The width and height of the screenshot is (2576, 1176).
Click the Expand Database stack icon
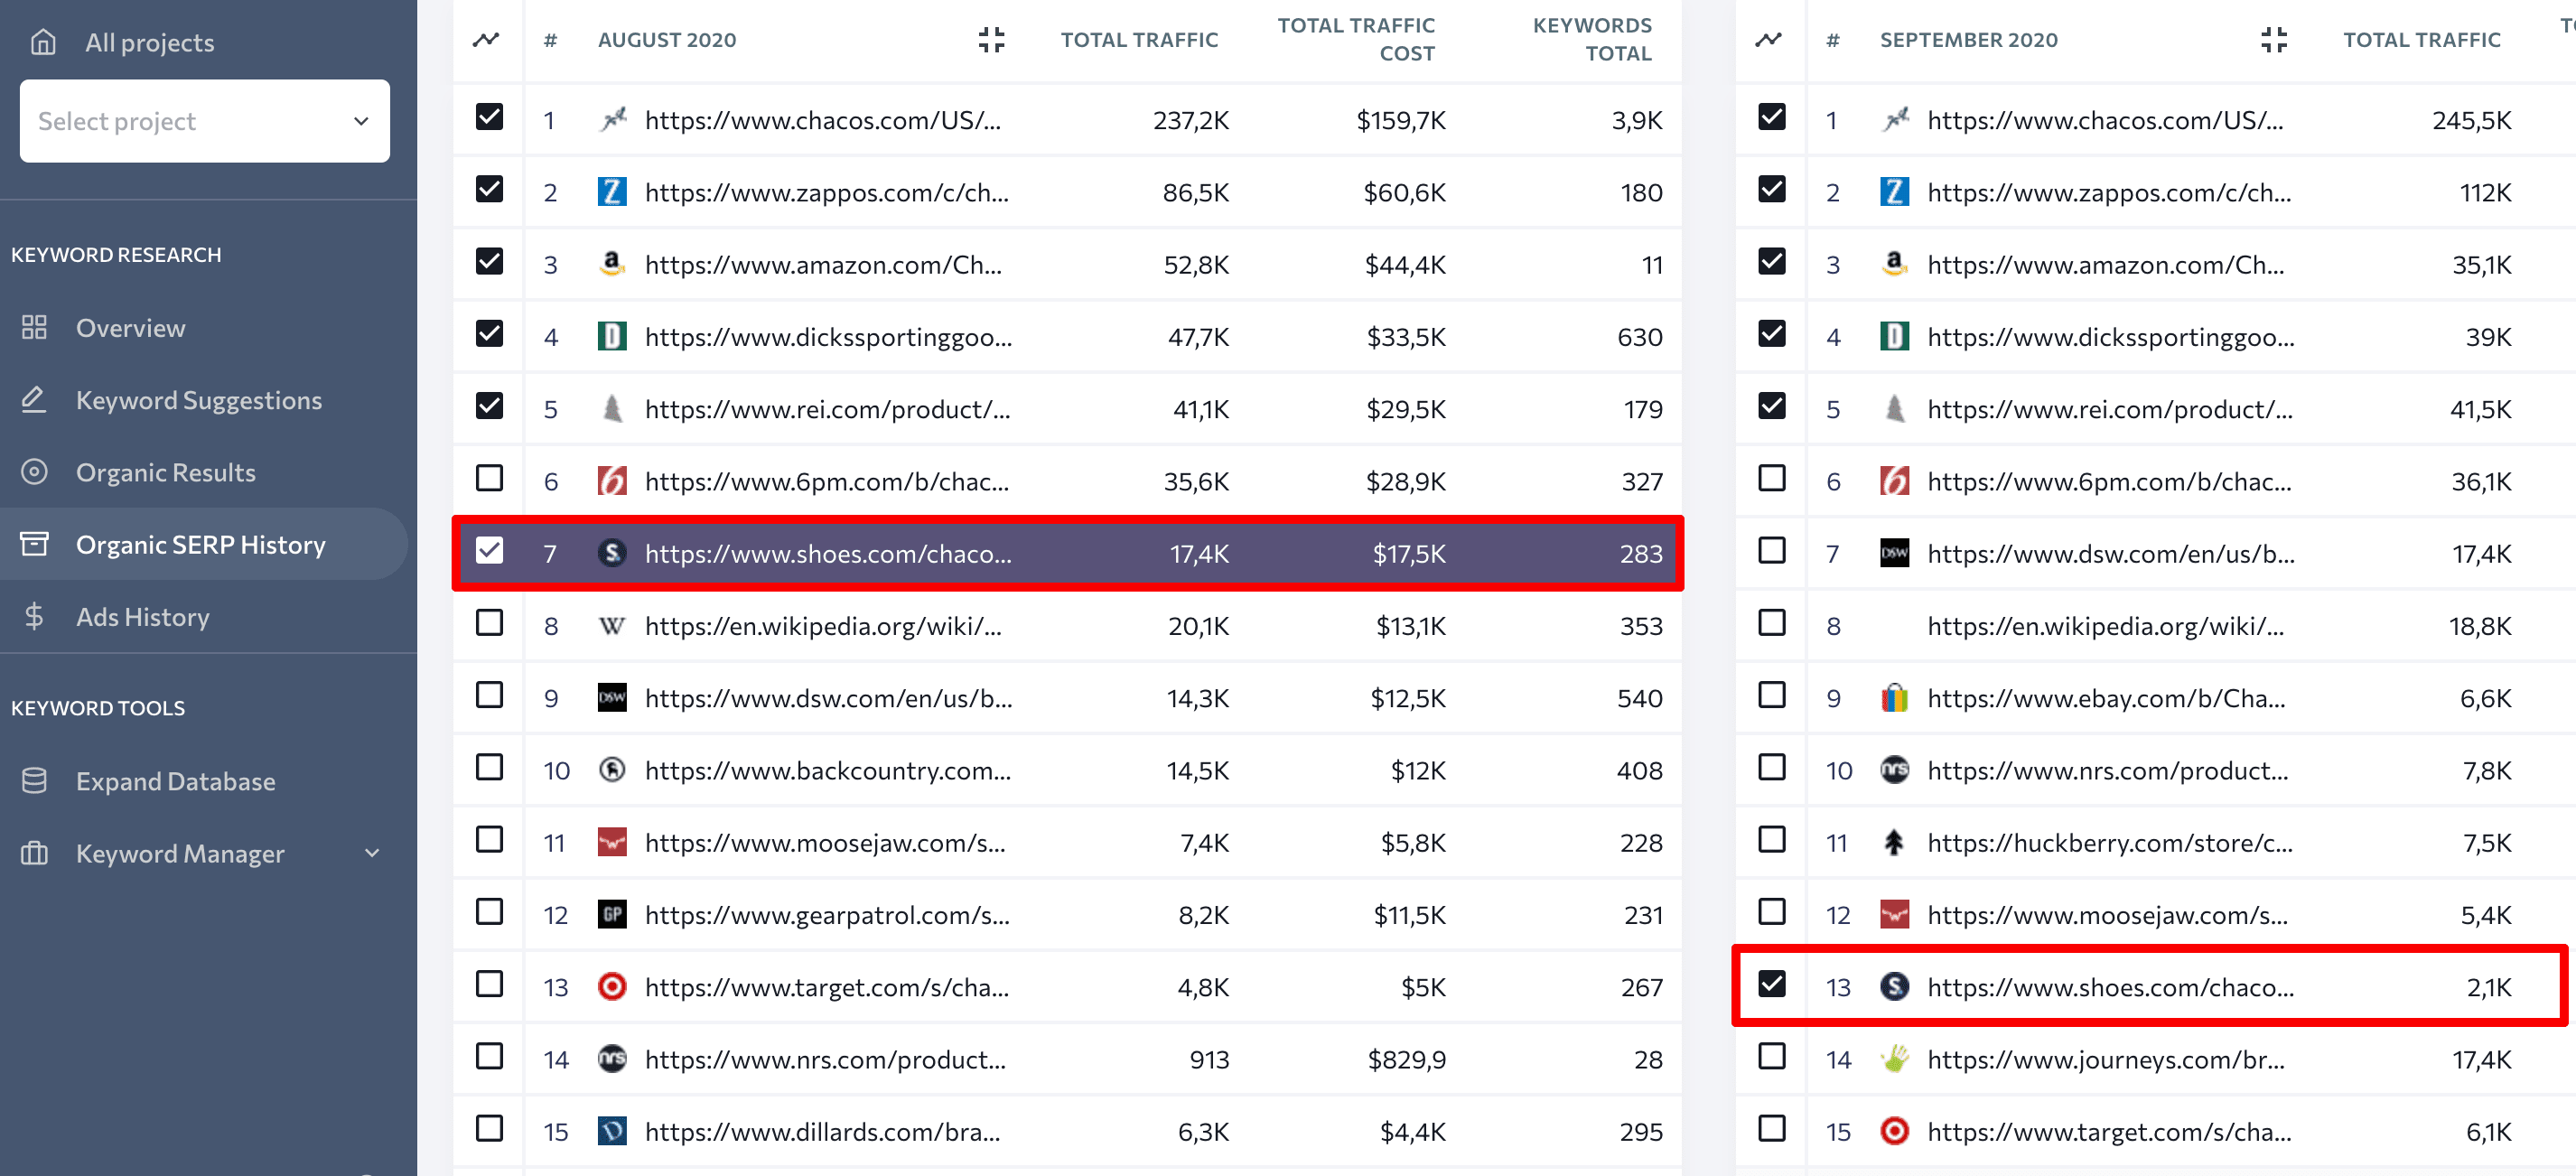coord(35,780)
